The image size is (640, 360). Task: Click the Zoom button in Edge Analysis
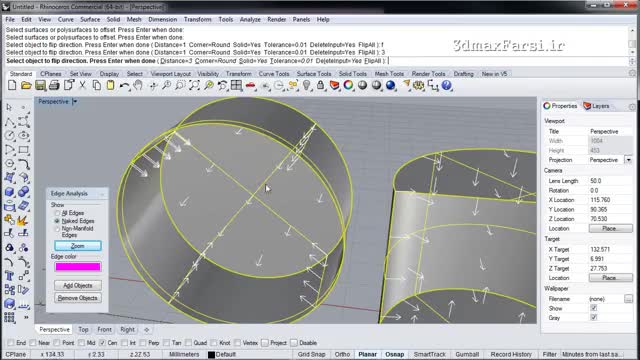click(78, 246)
